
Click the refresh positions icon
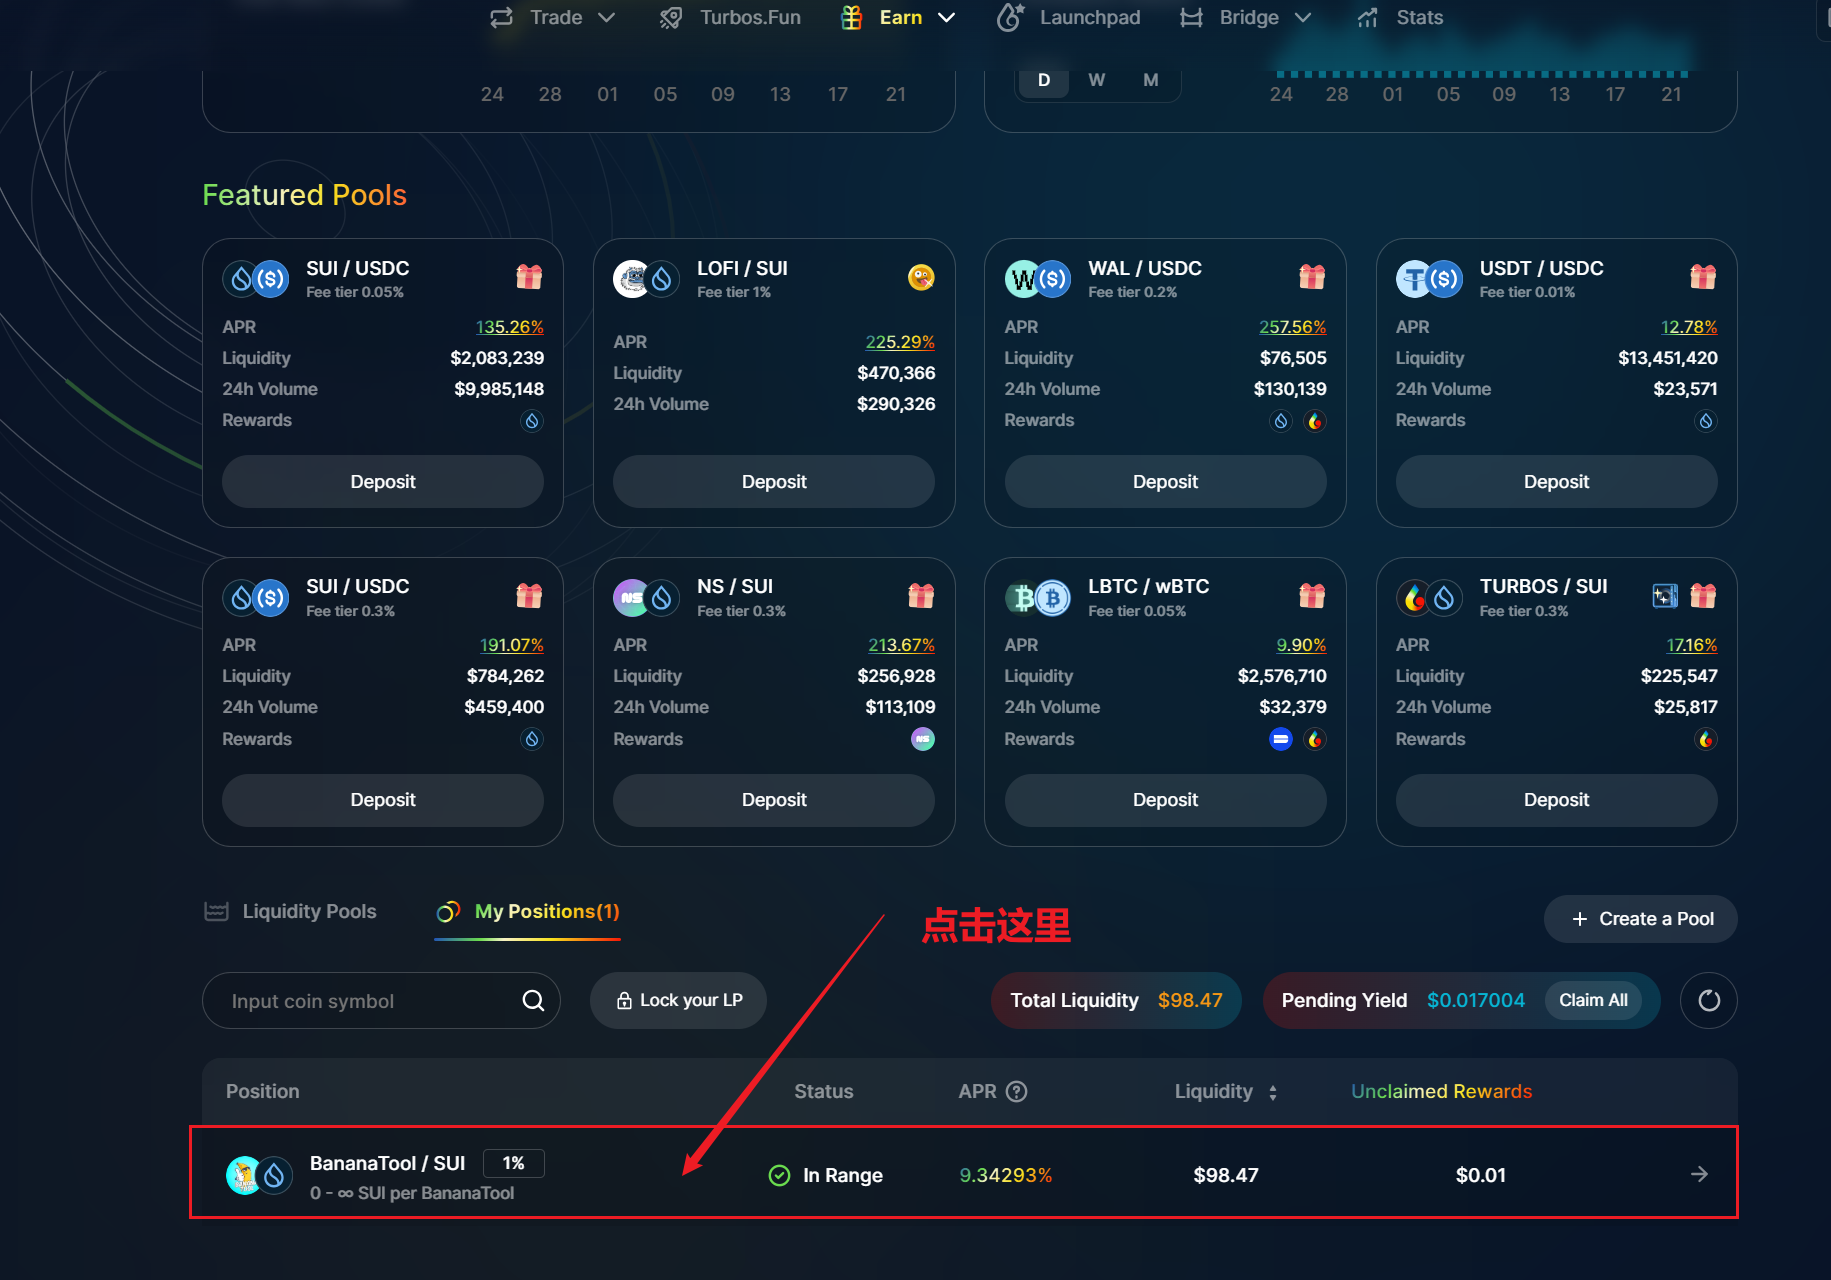1708,1000
